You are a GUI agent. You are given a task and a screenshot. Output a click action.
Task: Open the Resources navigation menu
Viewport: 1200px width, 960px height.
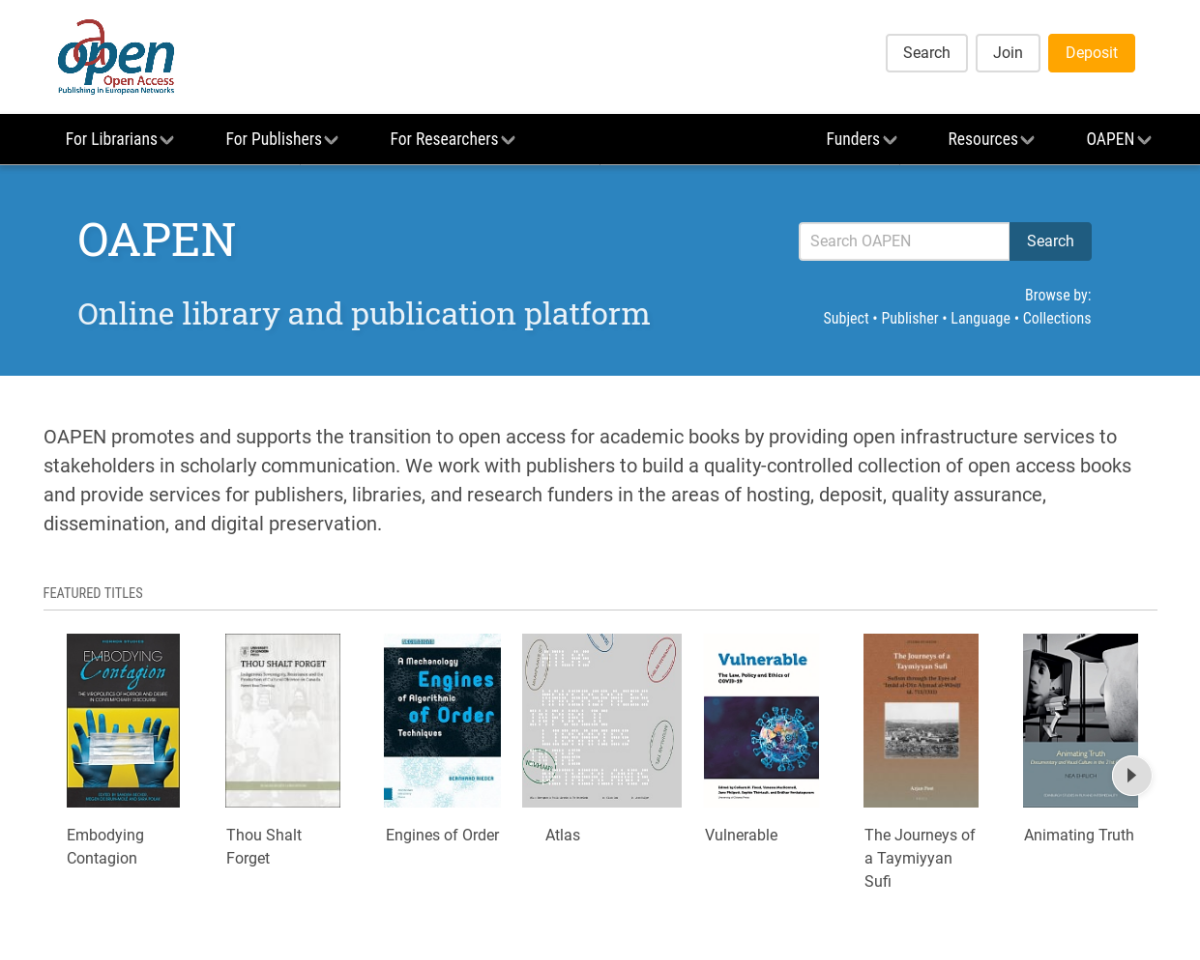coord(990,139)
